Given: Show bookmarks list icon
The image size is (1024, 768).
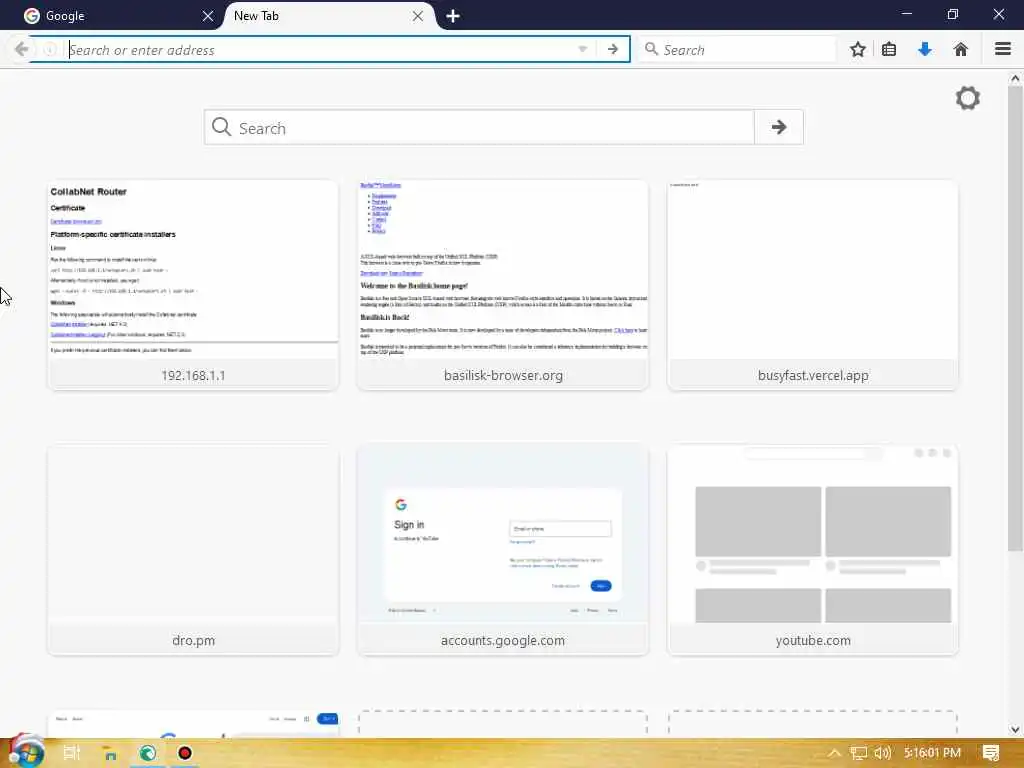Looking at the screenshot, I should (x=889, y=49).
